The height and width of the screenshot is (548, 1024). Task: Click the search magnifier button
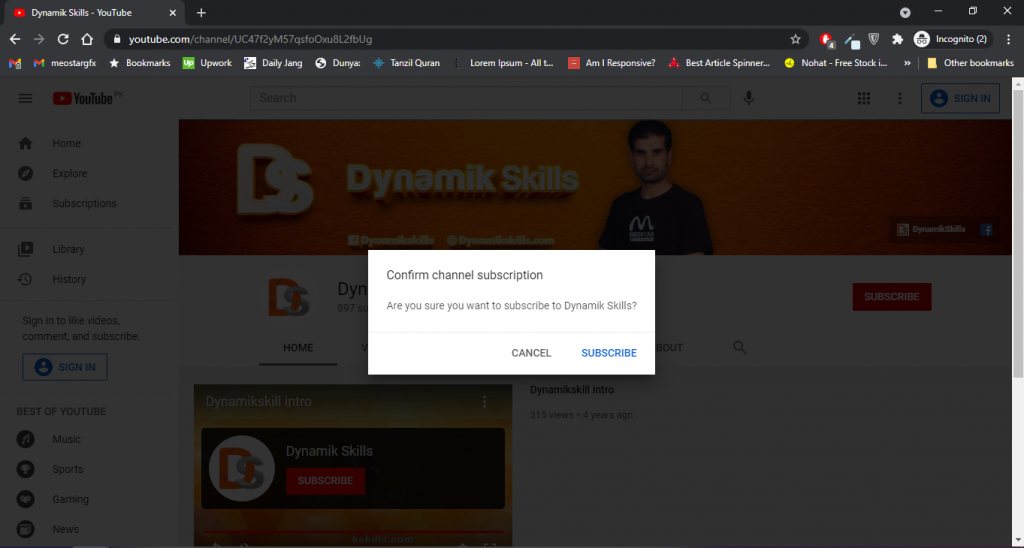[706, 98]
